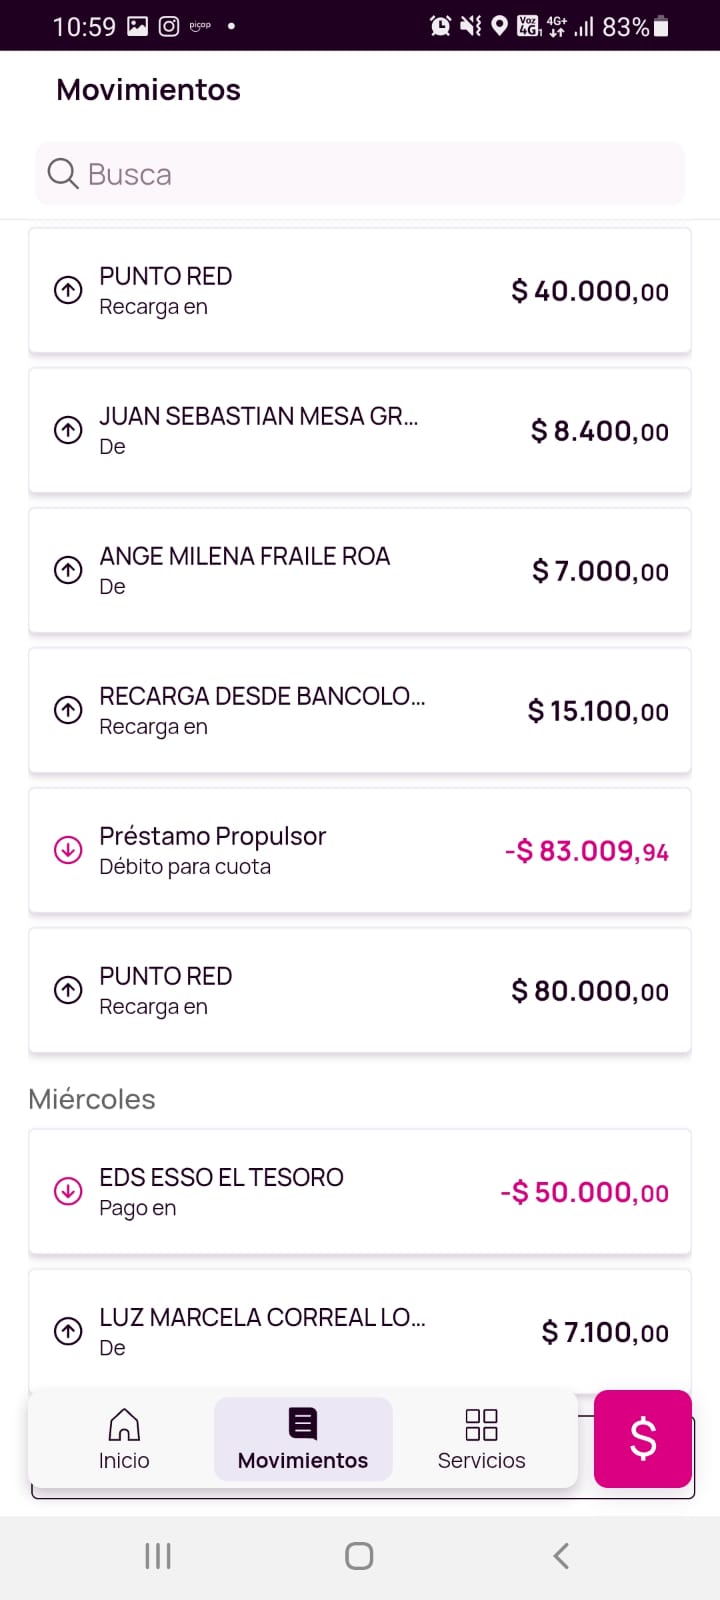Open the PUNTO RED $40.000,00 movement
This screenshot has width=720, height=1600.
(360, 291)
